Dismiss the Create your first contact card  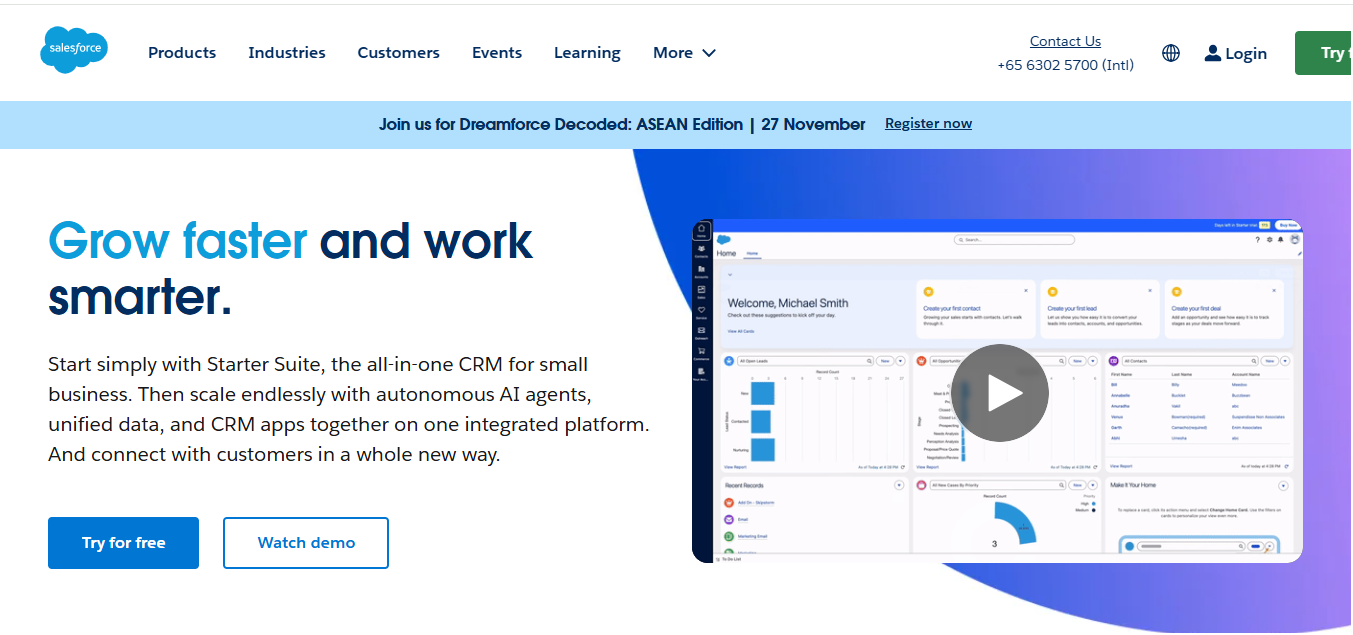point(1026,291)
